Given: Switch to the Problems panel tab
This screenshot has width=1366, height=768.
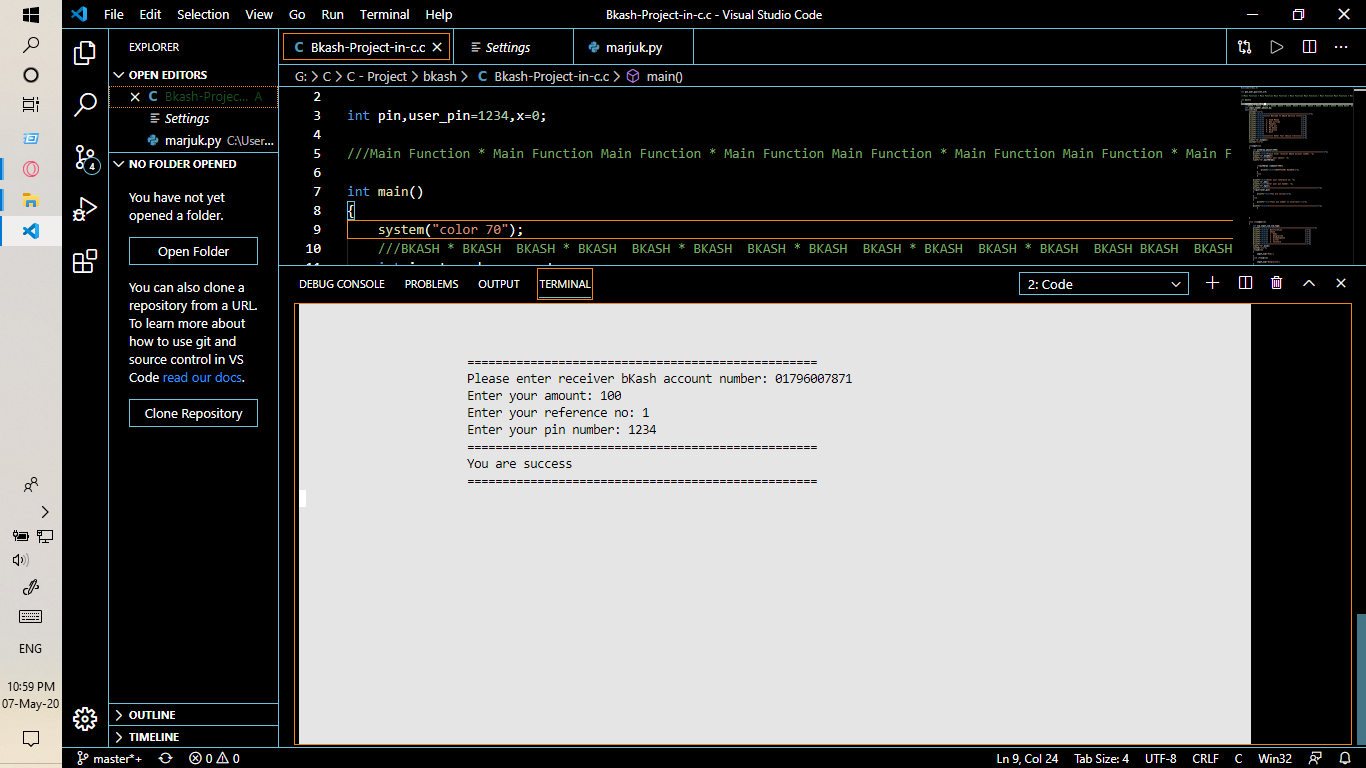Looking at the screenshot, I should 431,284.
